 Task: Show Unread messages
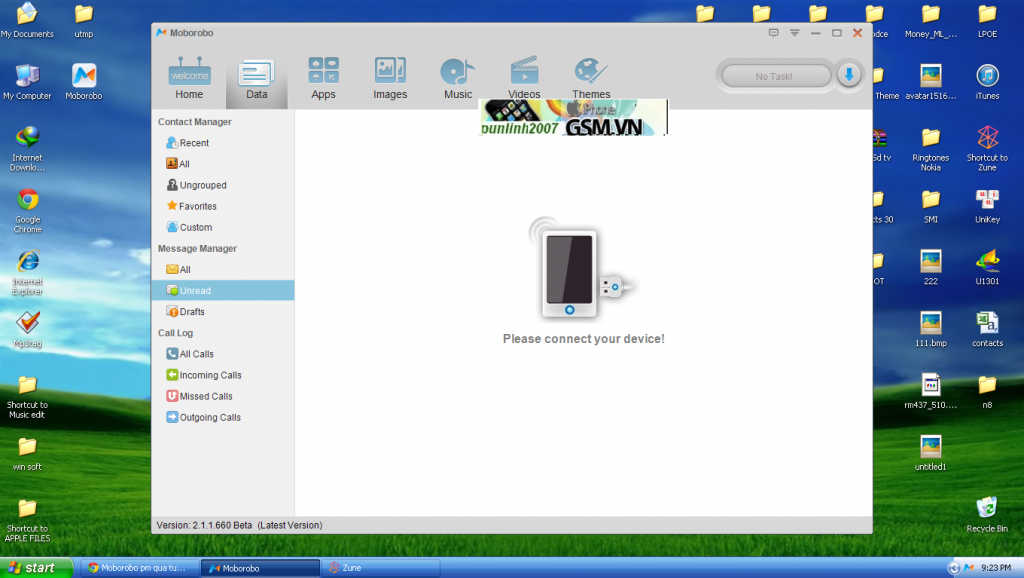(223, 291)
